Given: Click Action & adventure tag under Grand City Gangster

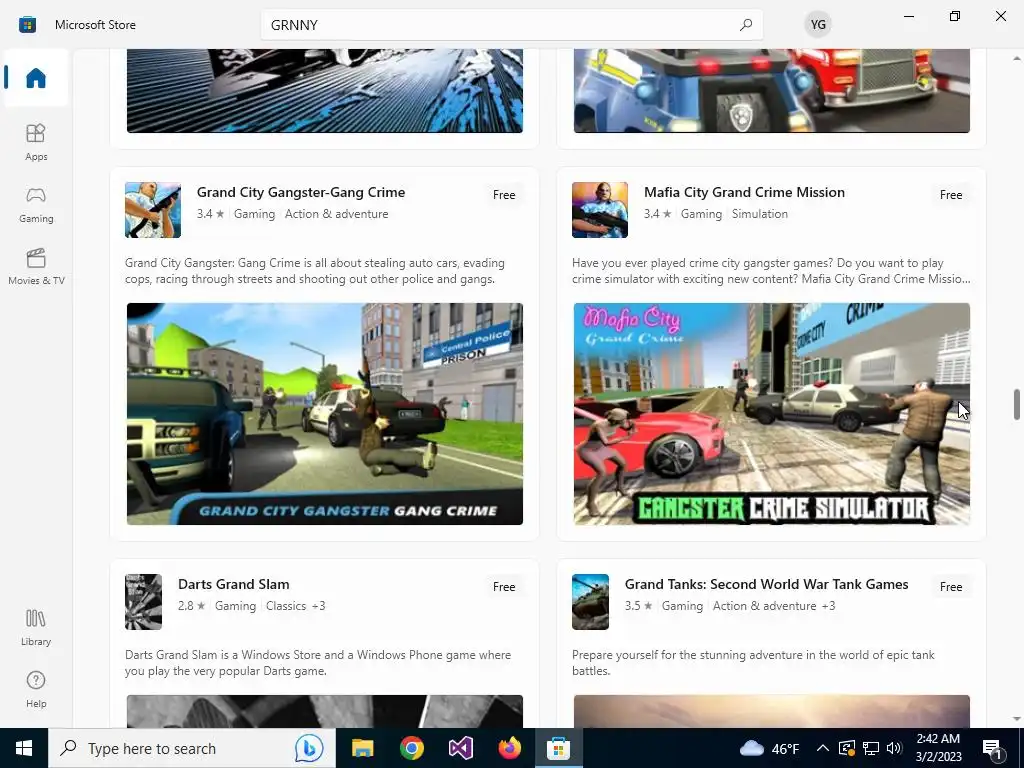Looking at the screenshot, I should tap(336, 214).
